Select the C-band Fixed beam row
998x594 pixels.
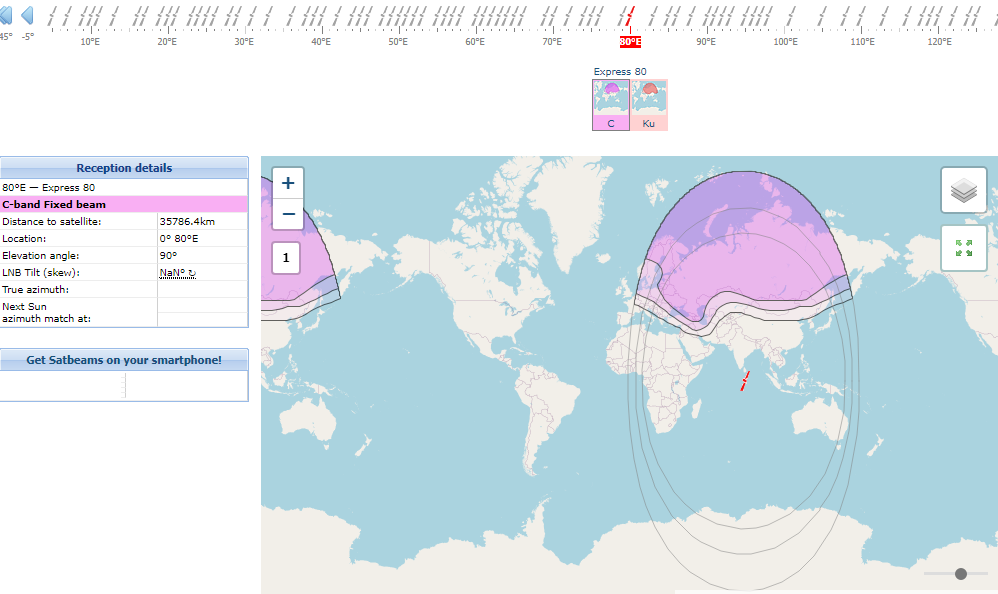[x=124, y=204]
